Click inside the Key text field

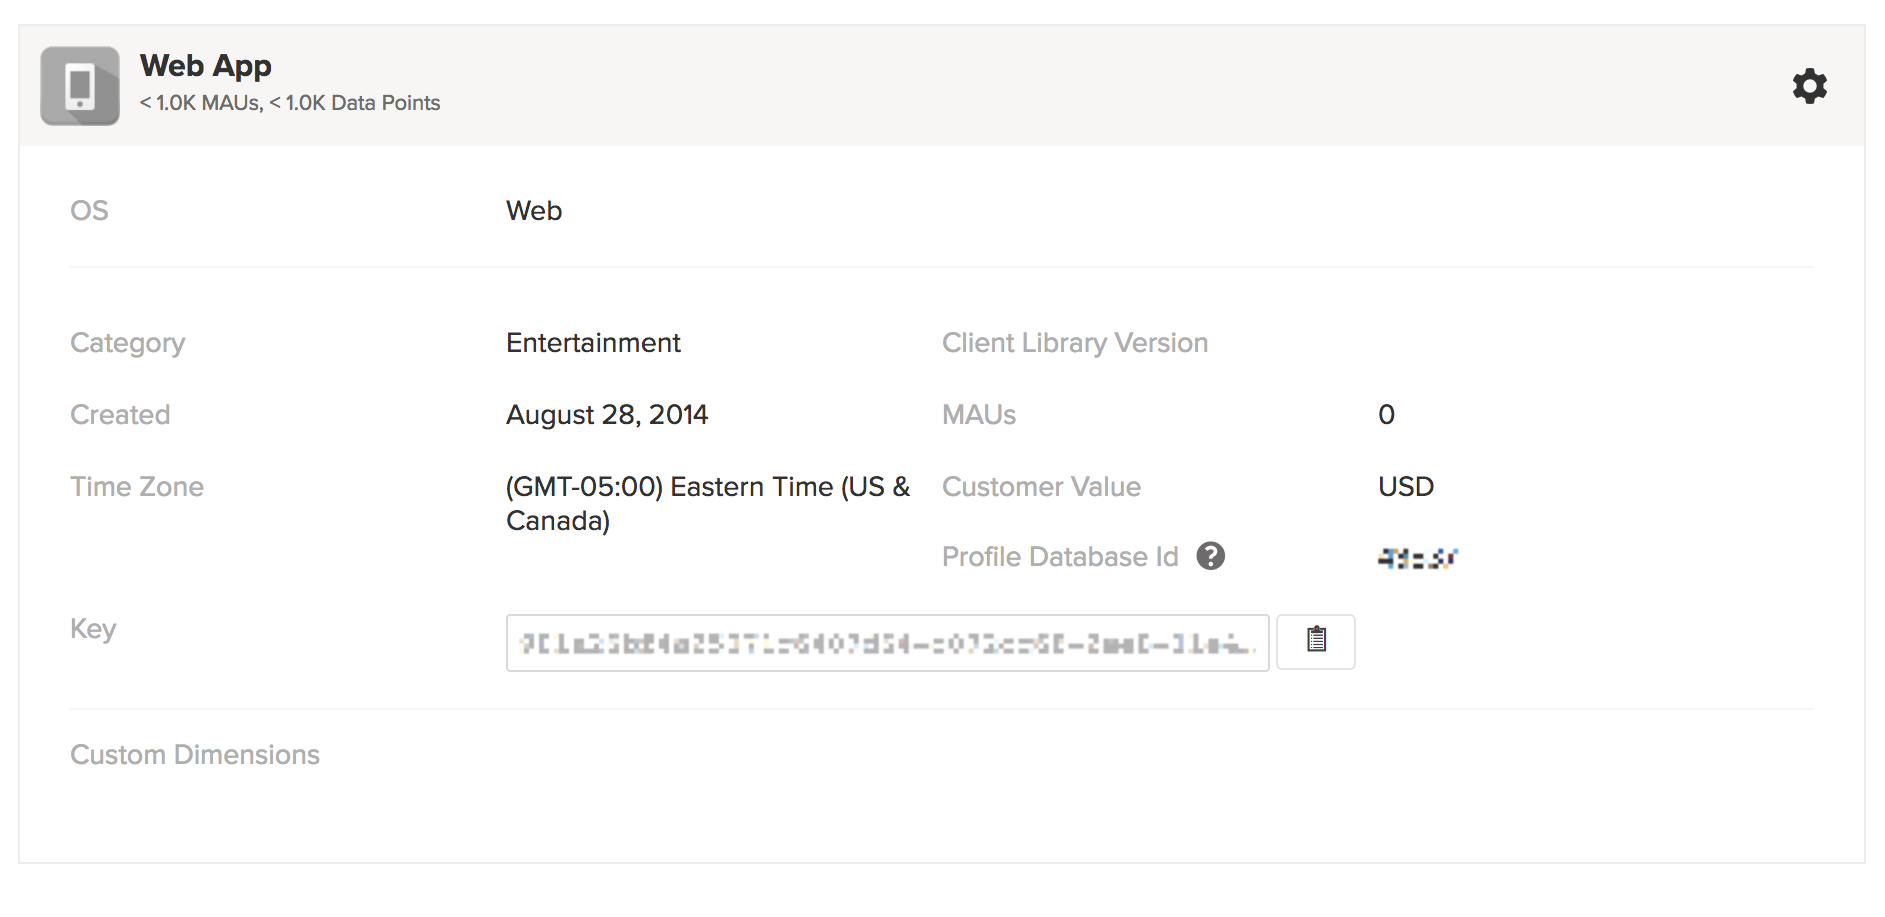point(886,643)
